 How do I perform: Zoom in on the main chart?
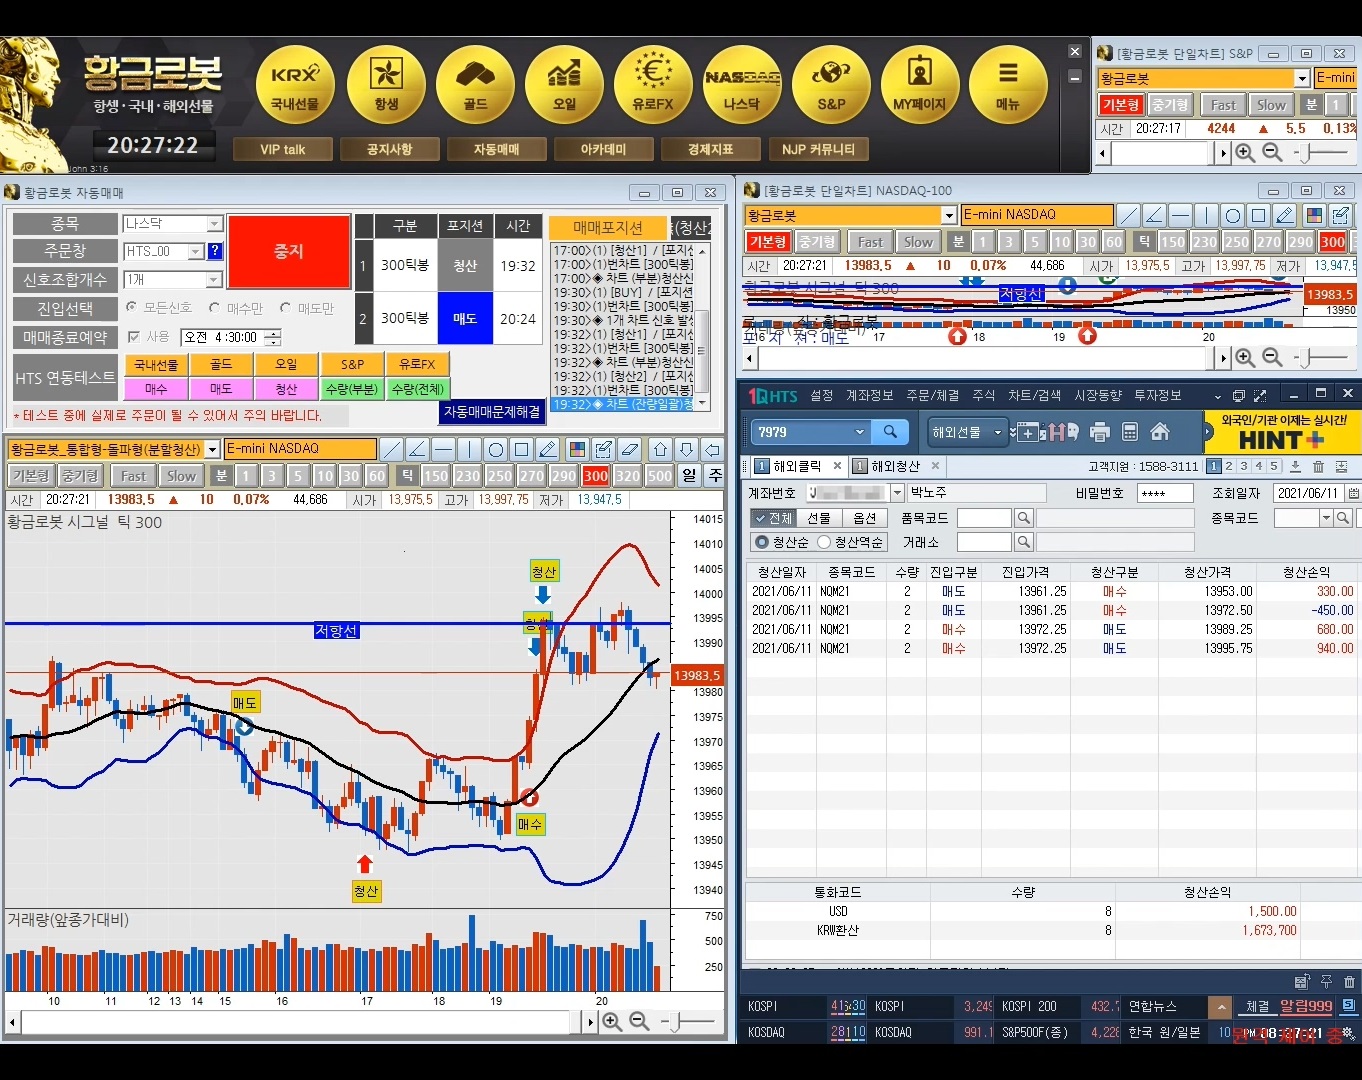[x=612, y=1021]
